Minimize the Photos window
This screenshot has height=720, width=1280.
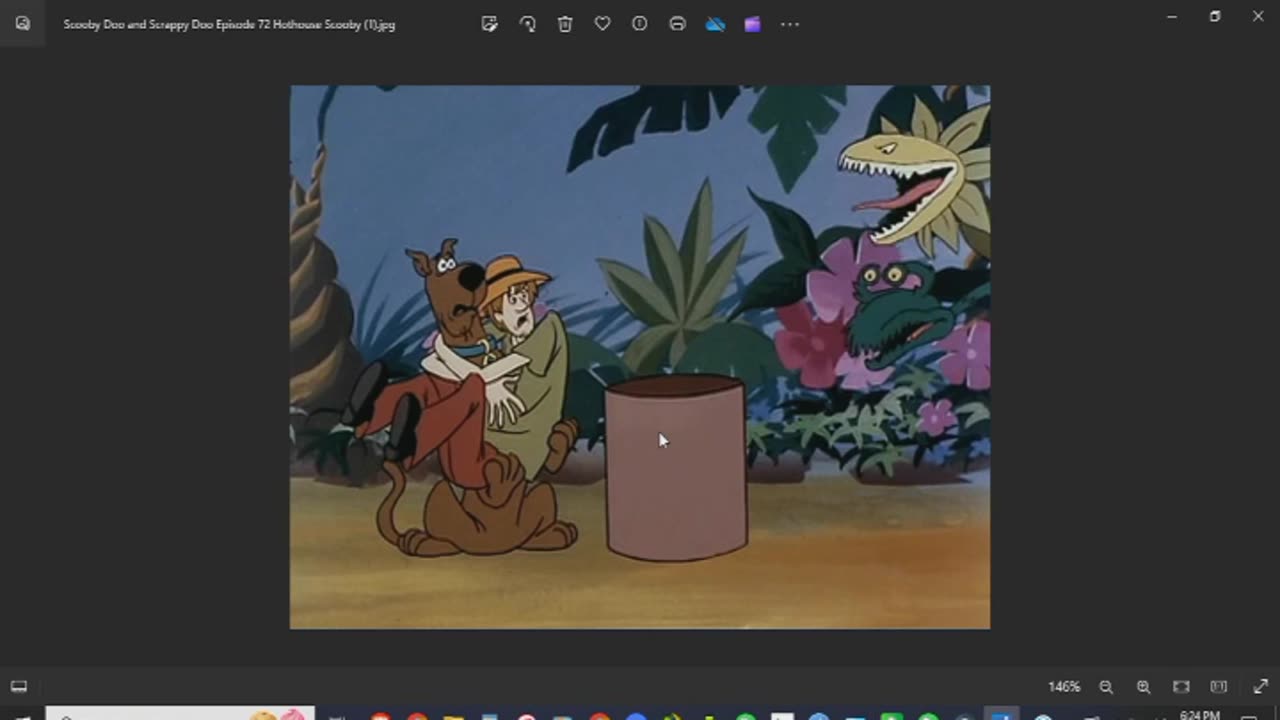[1172, 16]
